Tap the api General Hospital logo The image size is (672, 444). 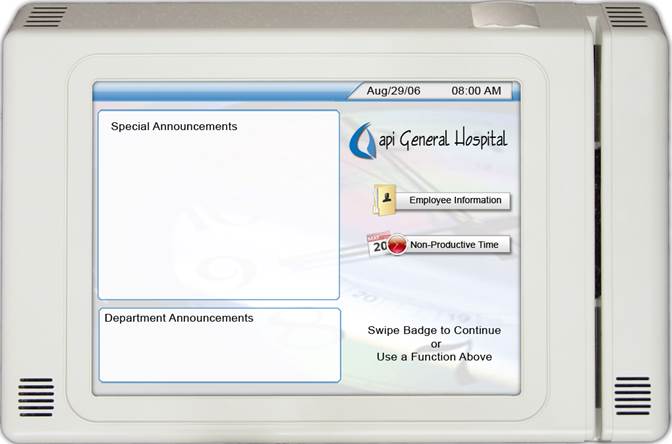click(x=428, y=140)
